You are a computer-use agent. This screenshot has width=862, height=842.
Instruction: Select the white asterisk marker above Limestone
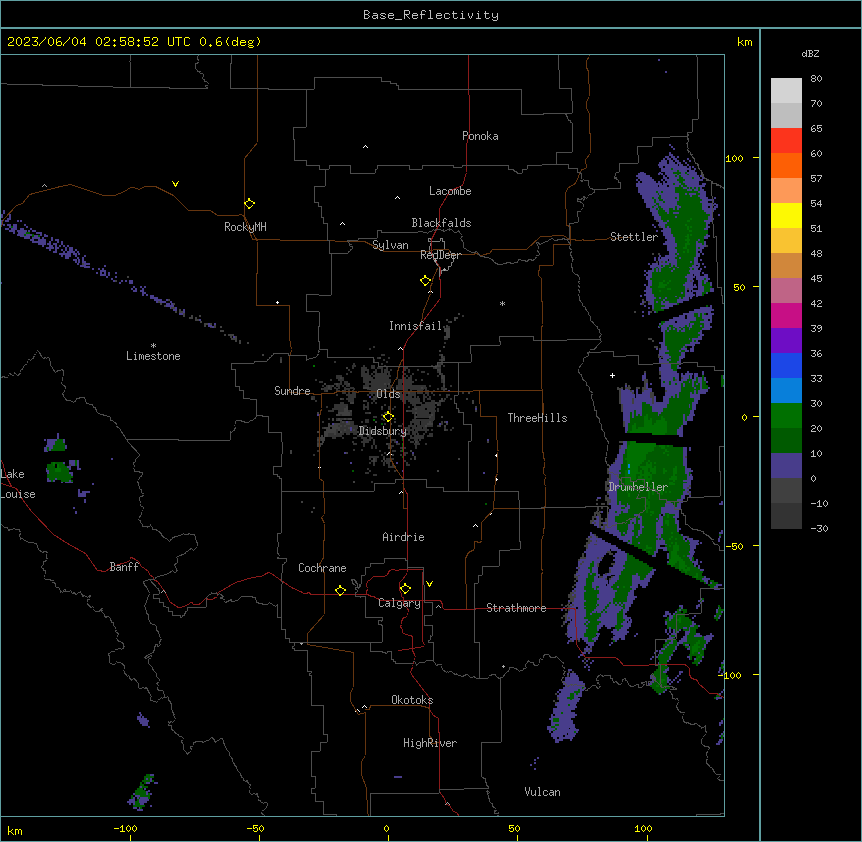(x=153, y=346)
